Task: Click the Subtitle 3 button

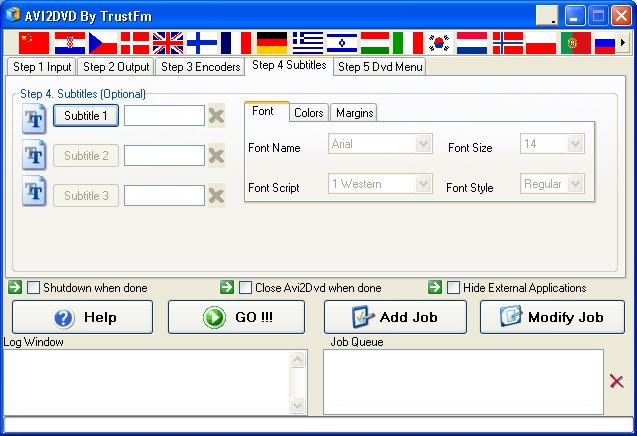Action: click(x=86, y=196)
